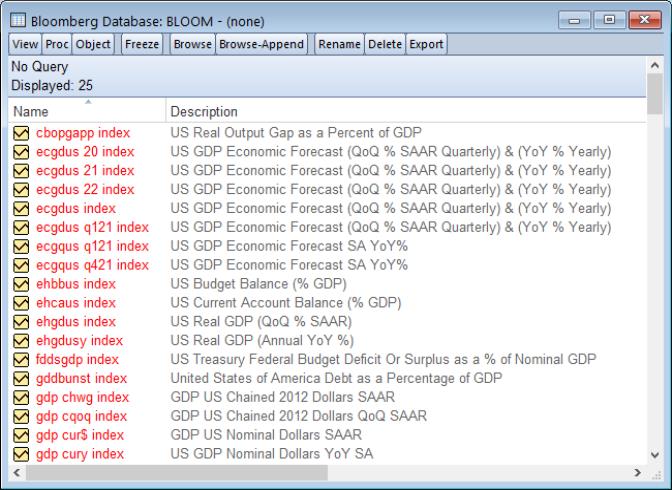This screenshot has height=490, width=672.
Task: Click the series icon beside ecgdus 21 index
Action: [x=19, y=171]
